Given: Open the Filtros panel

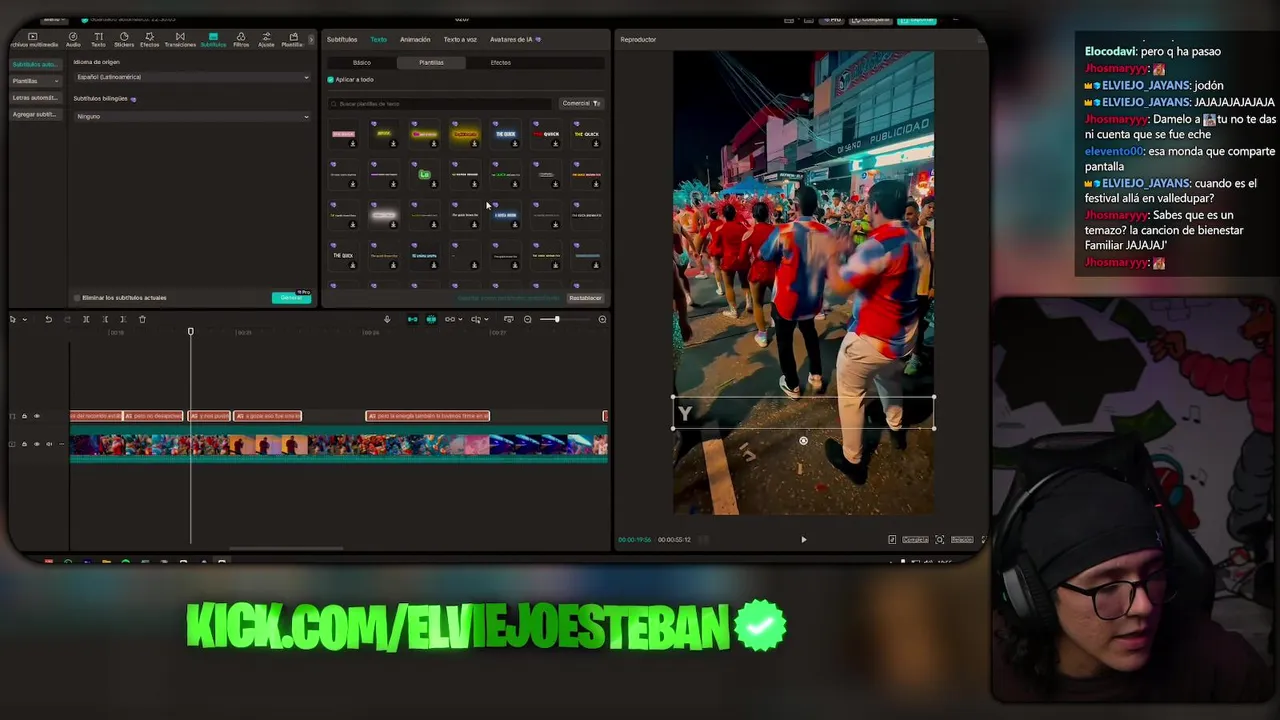Looking at the screenshot, I should (241, 40).
